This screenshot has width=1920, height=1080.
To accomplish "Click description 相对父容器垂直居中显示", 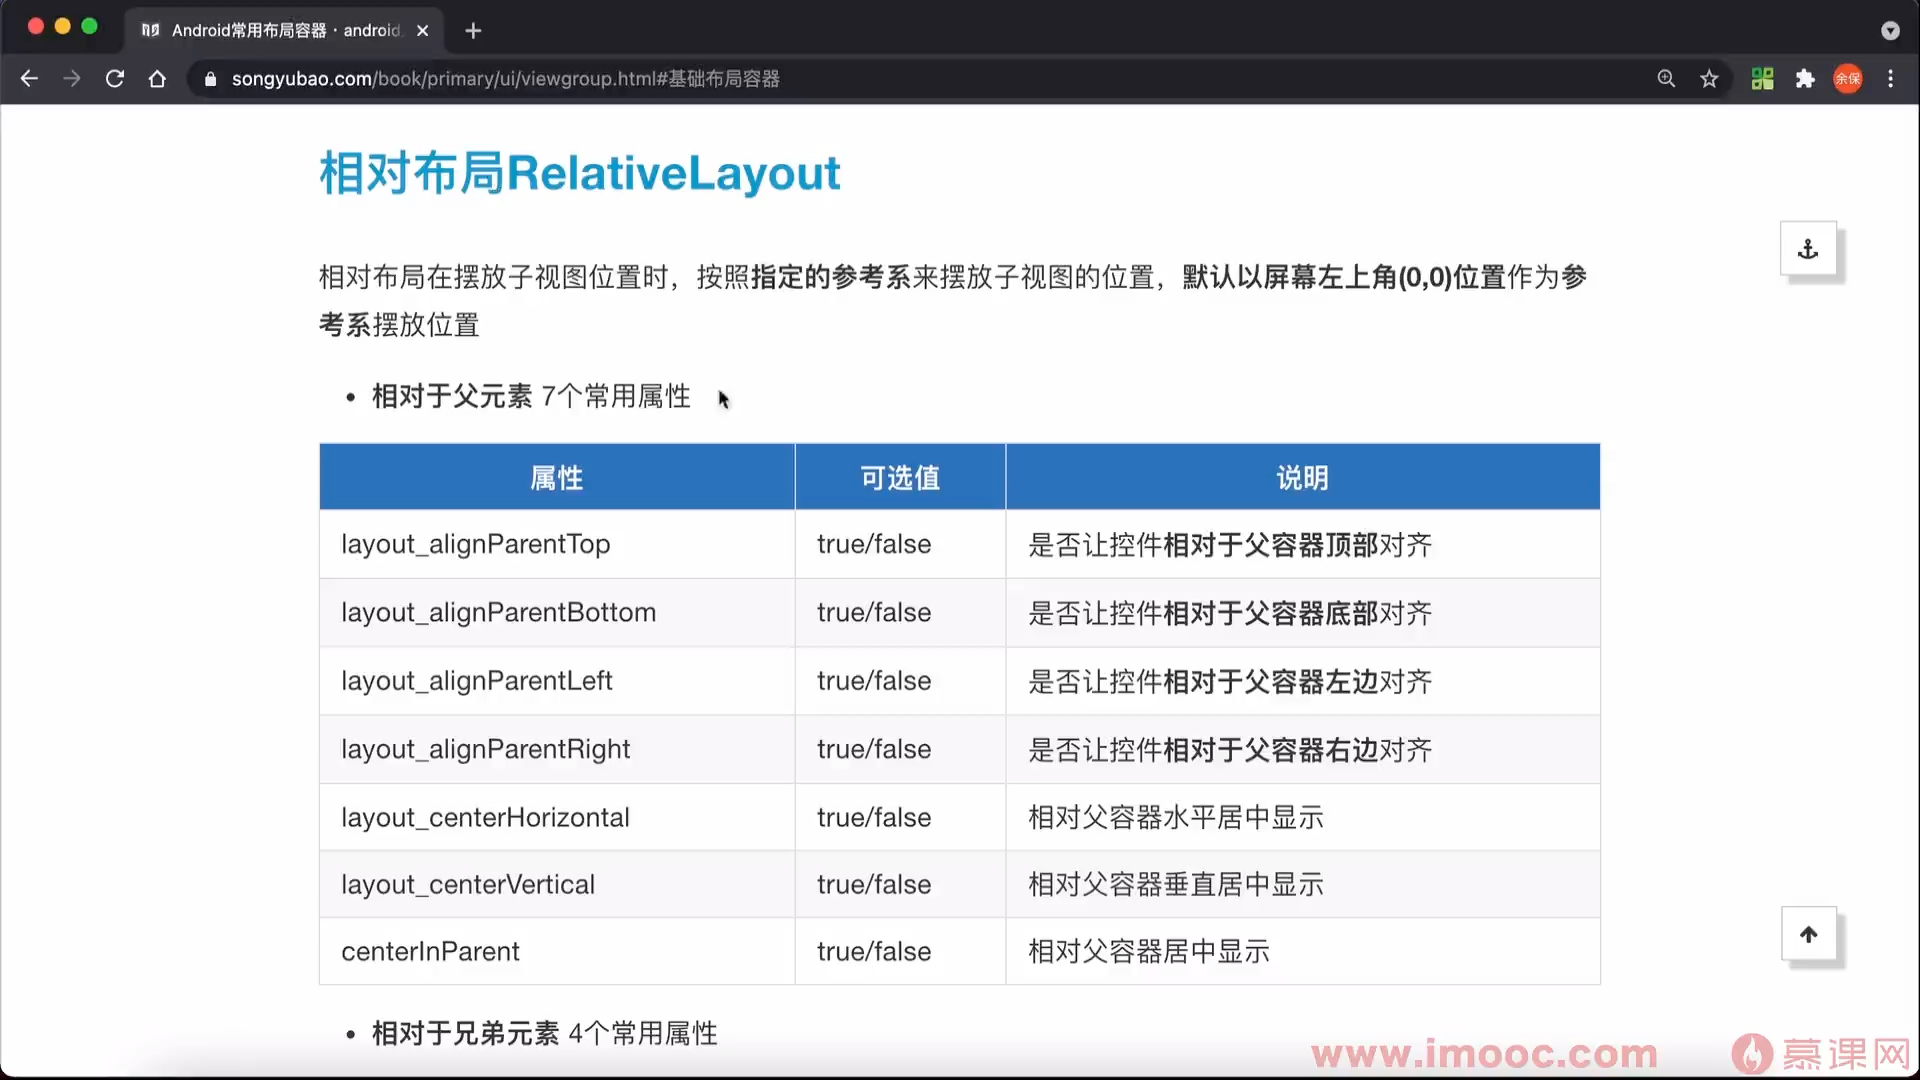I will pos(1176,884).
